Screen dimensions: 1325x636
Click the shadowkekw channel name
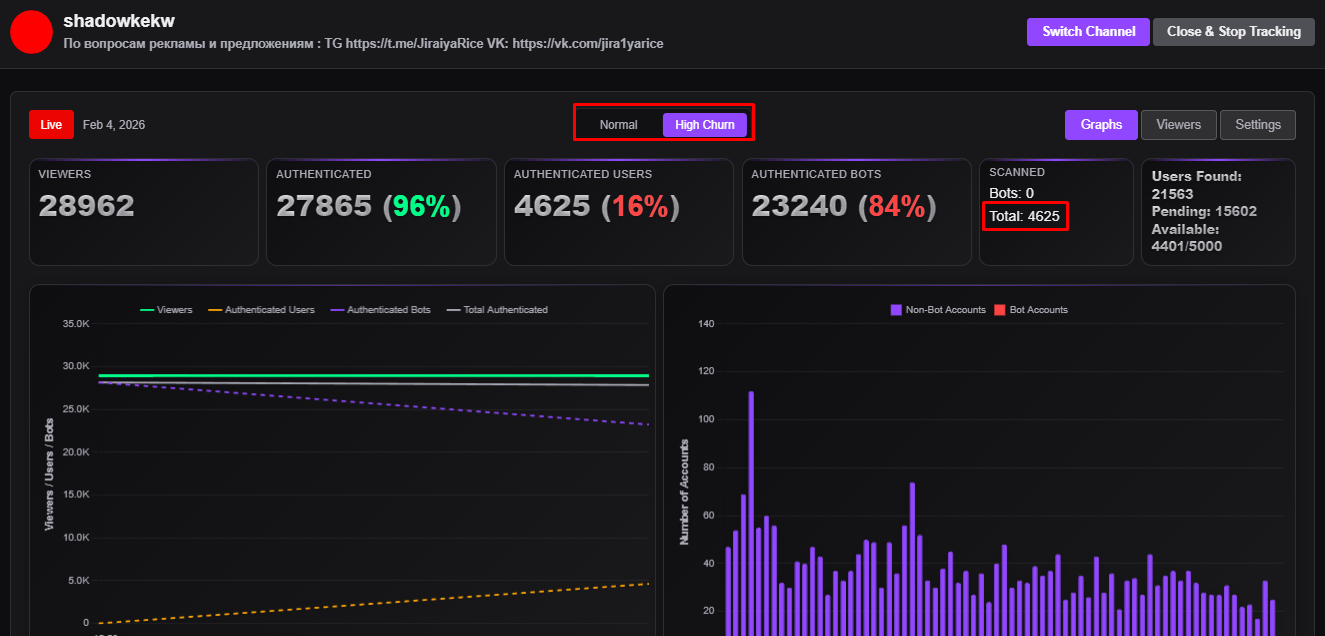(119, 21)
